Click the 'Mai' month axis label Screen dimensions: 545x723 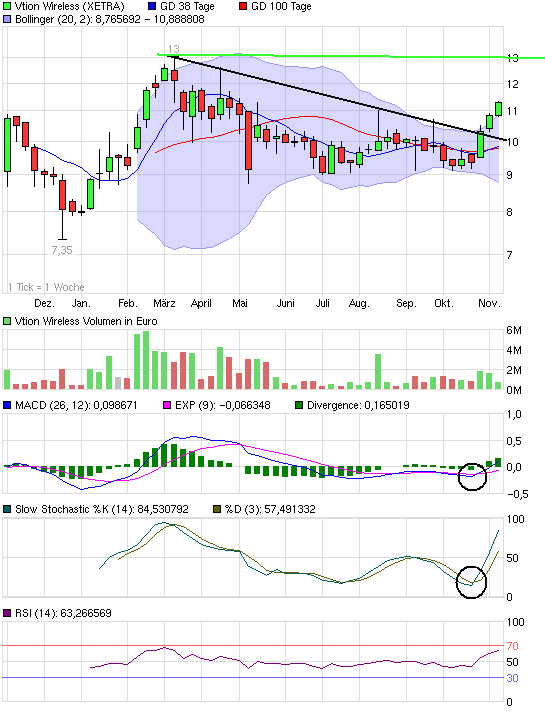(240, 303)
